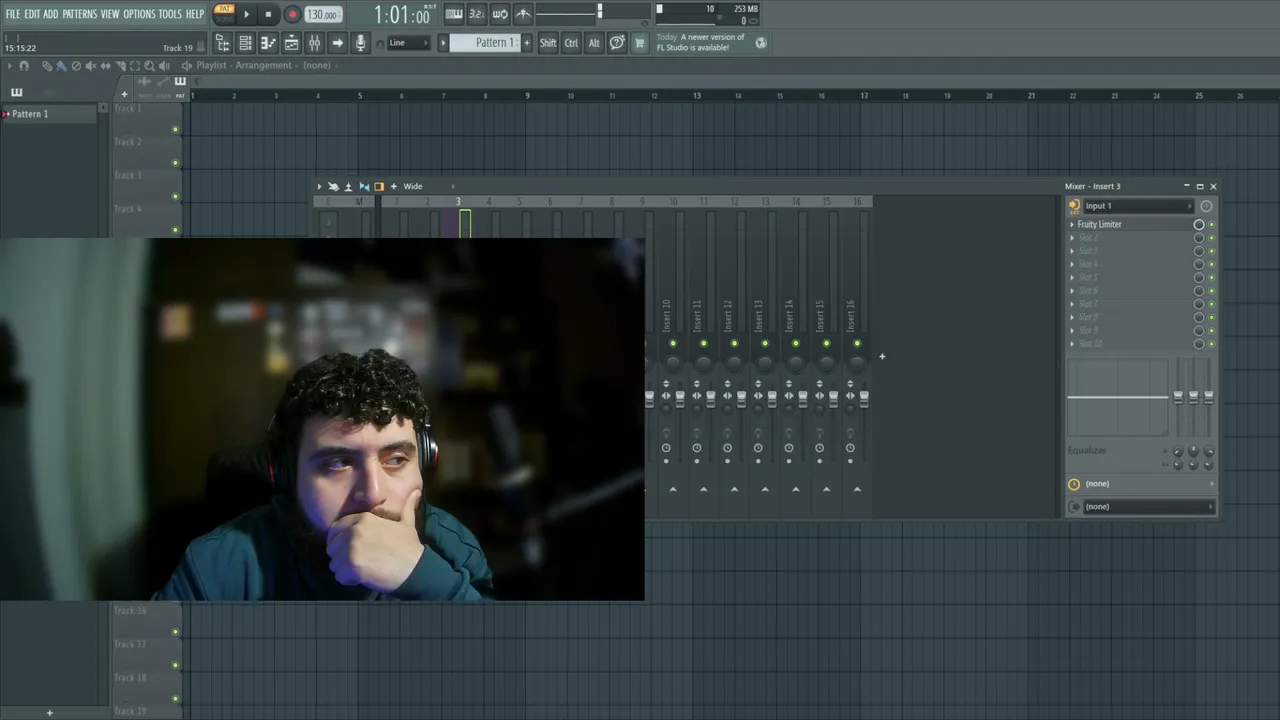Toggle mute for playlist Track 1
Screen dimensions: 1280x720
click(176, 129)
